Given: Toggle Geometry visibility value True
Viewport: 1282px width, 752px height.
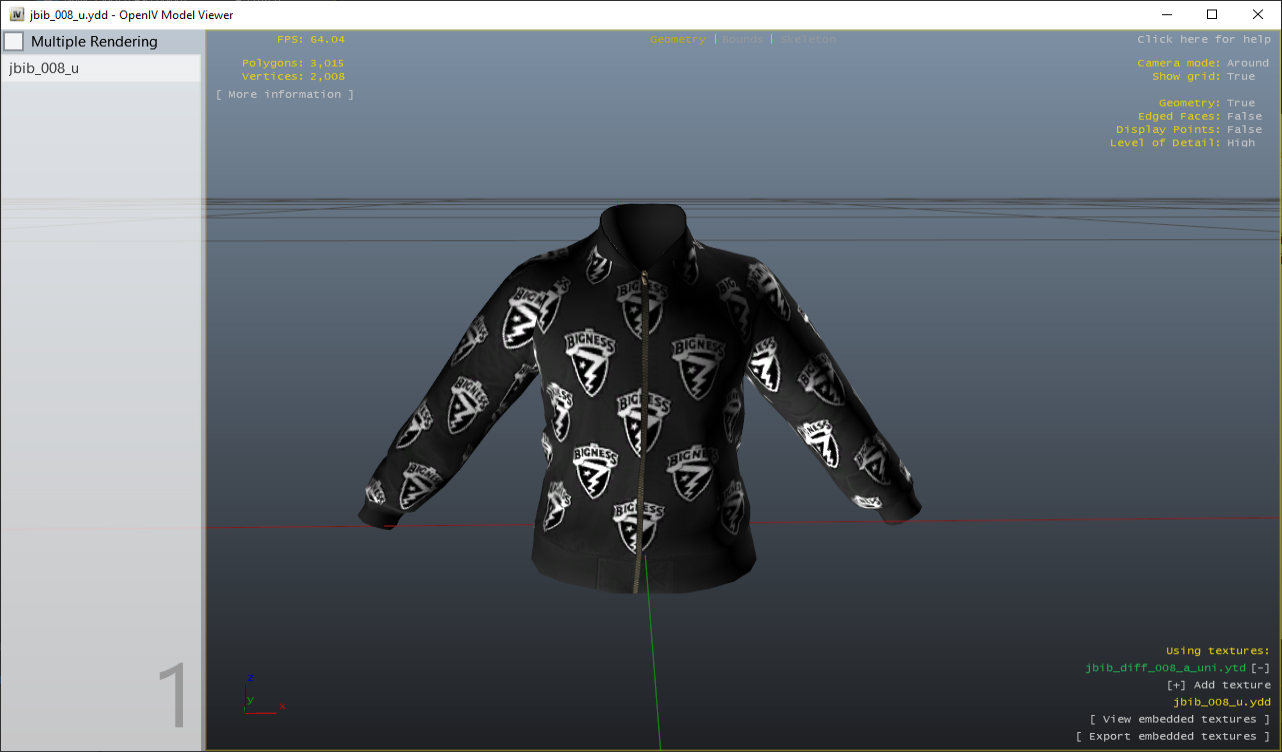Looking at the screenshot, I should tap(1240, 103).
